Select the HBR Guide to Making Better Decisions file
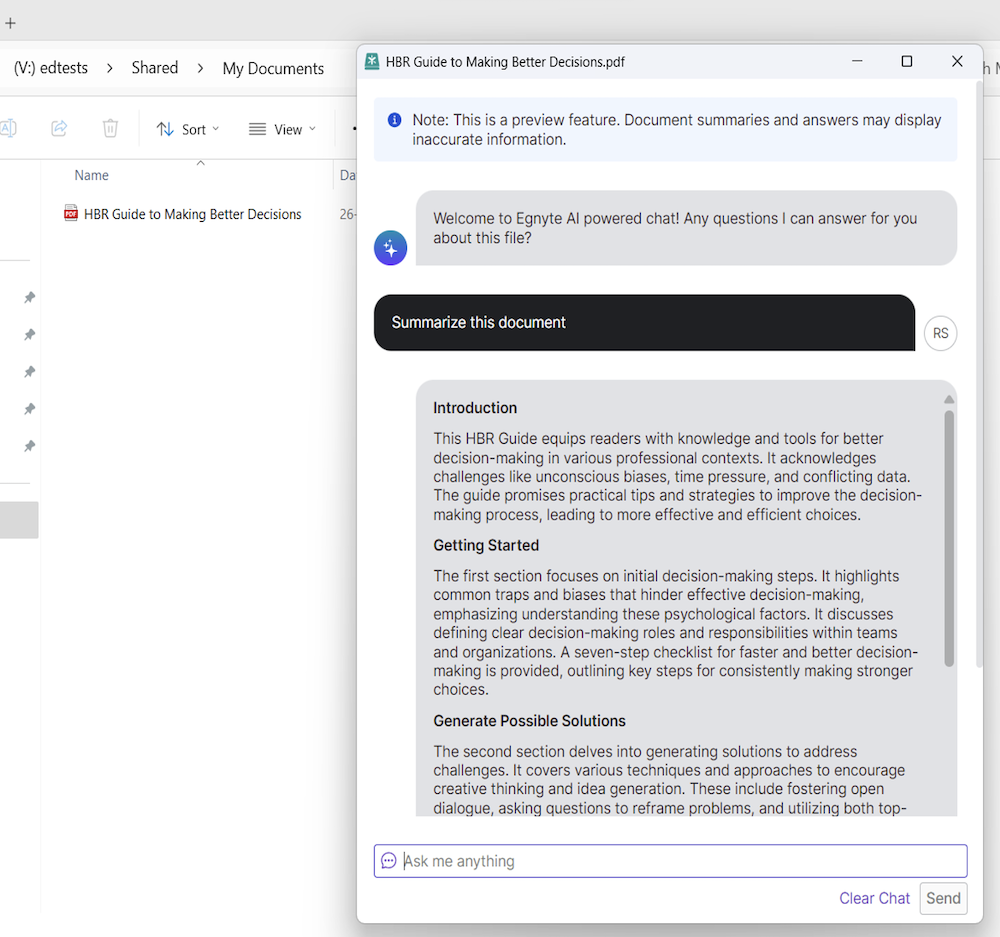The image size is (1000, 937). pos(193,214)
